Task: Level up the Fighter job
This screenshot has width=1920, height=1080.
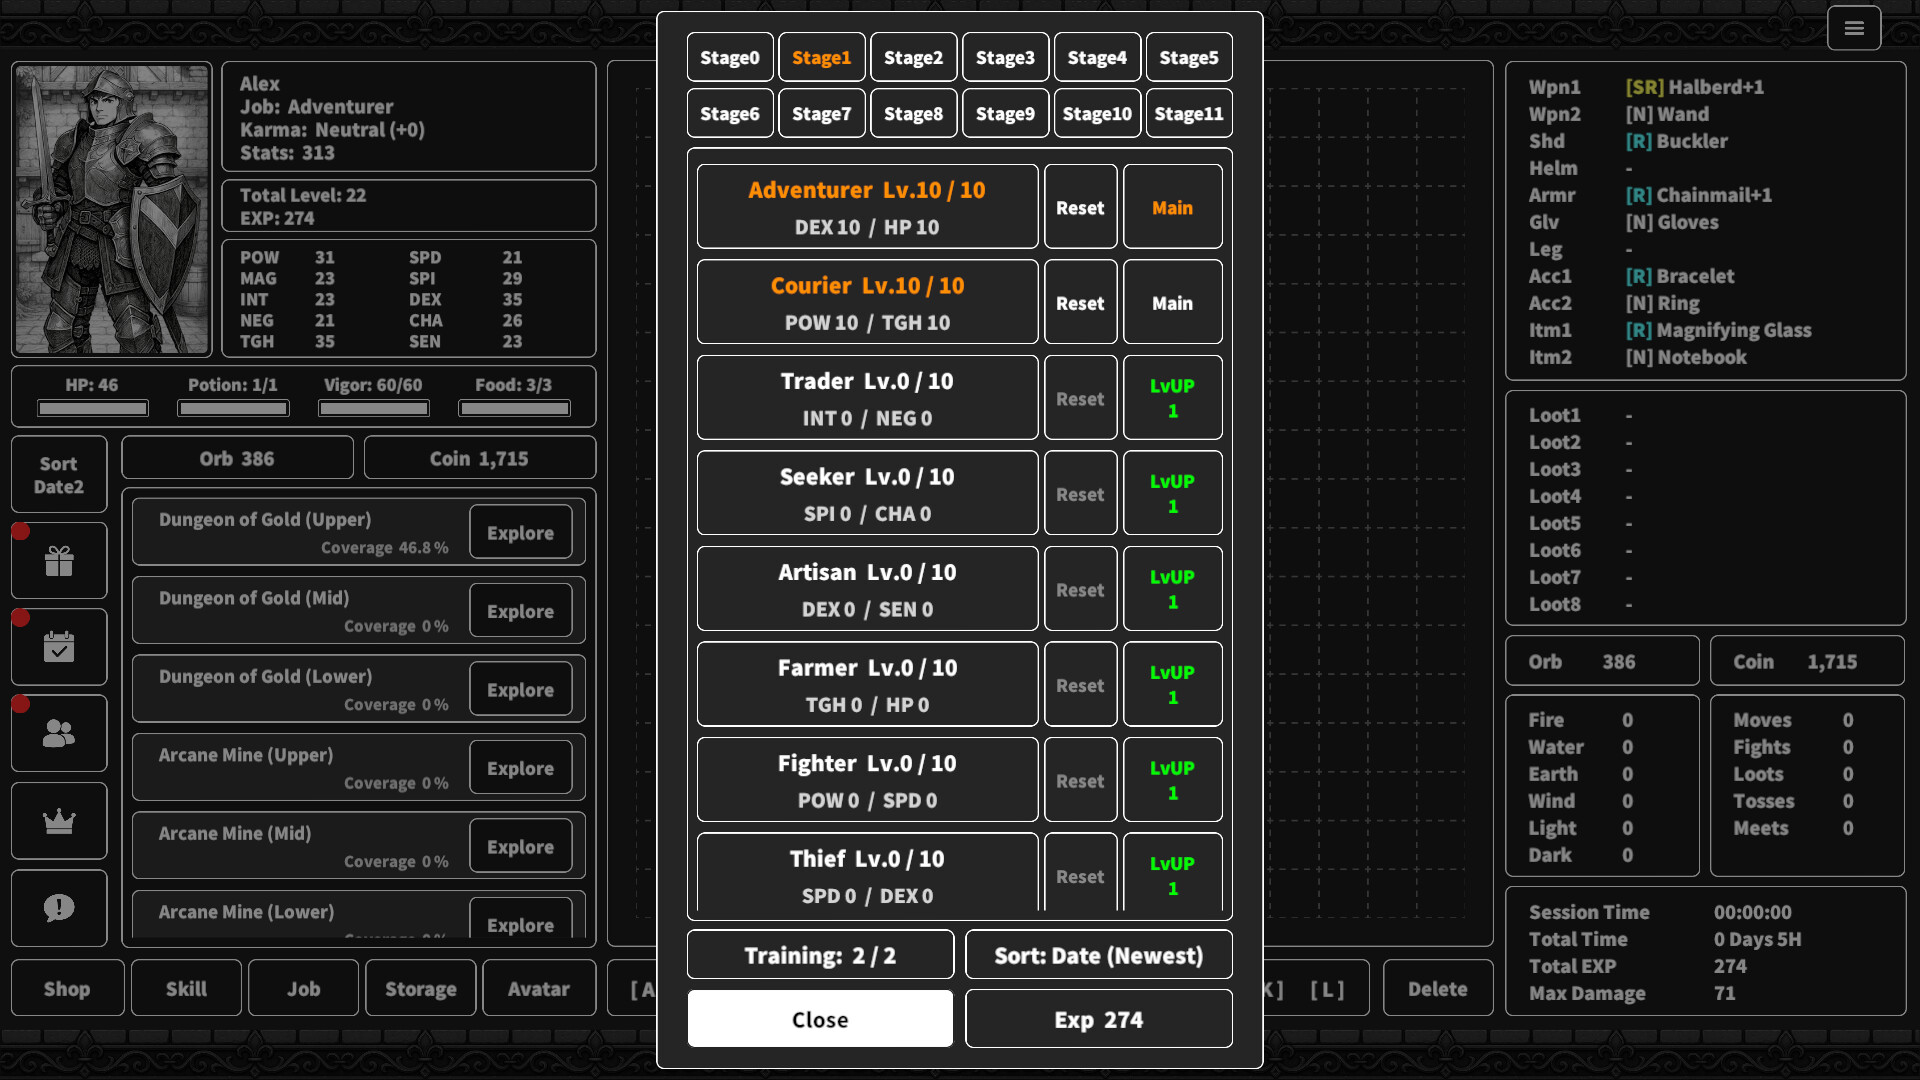Action: coord(1172,780)
